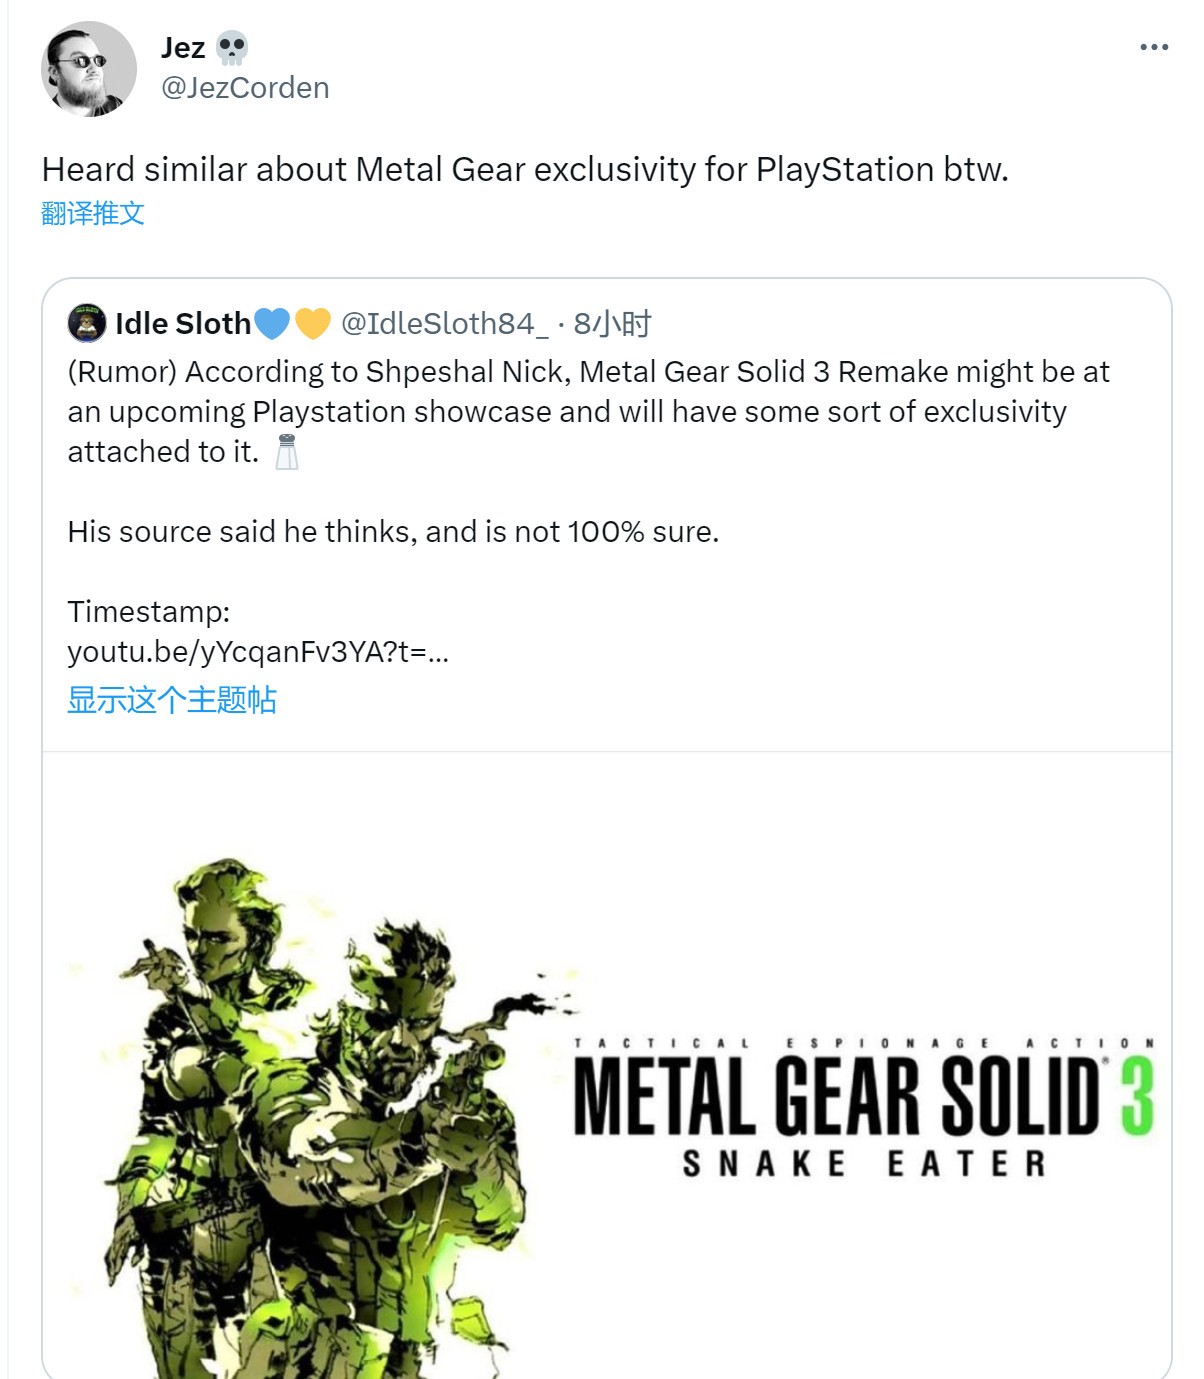Viewport: 1204px width, 1379px height.
Task: Click the main tweet text about exclusivity
Action: 525,169
